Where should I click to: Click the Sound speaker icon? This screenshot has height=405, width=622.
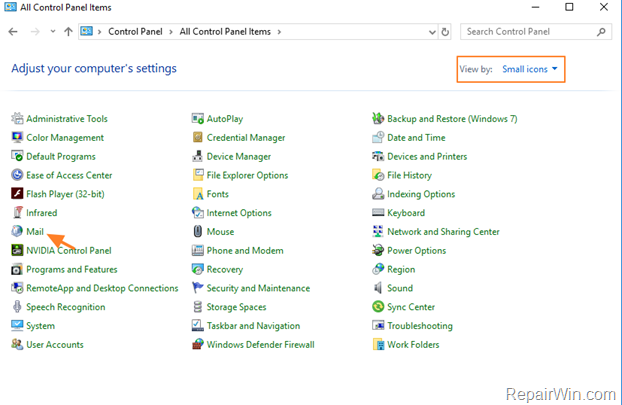click(378, 288)
